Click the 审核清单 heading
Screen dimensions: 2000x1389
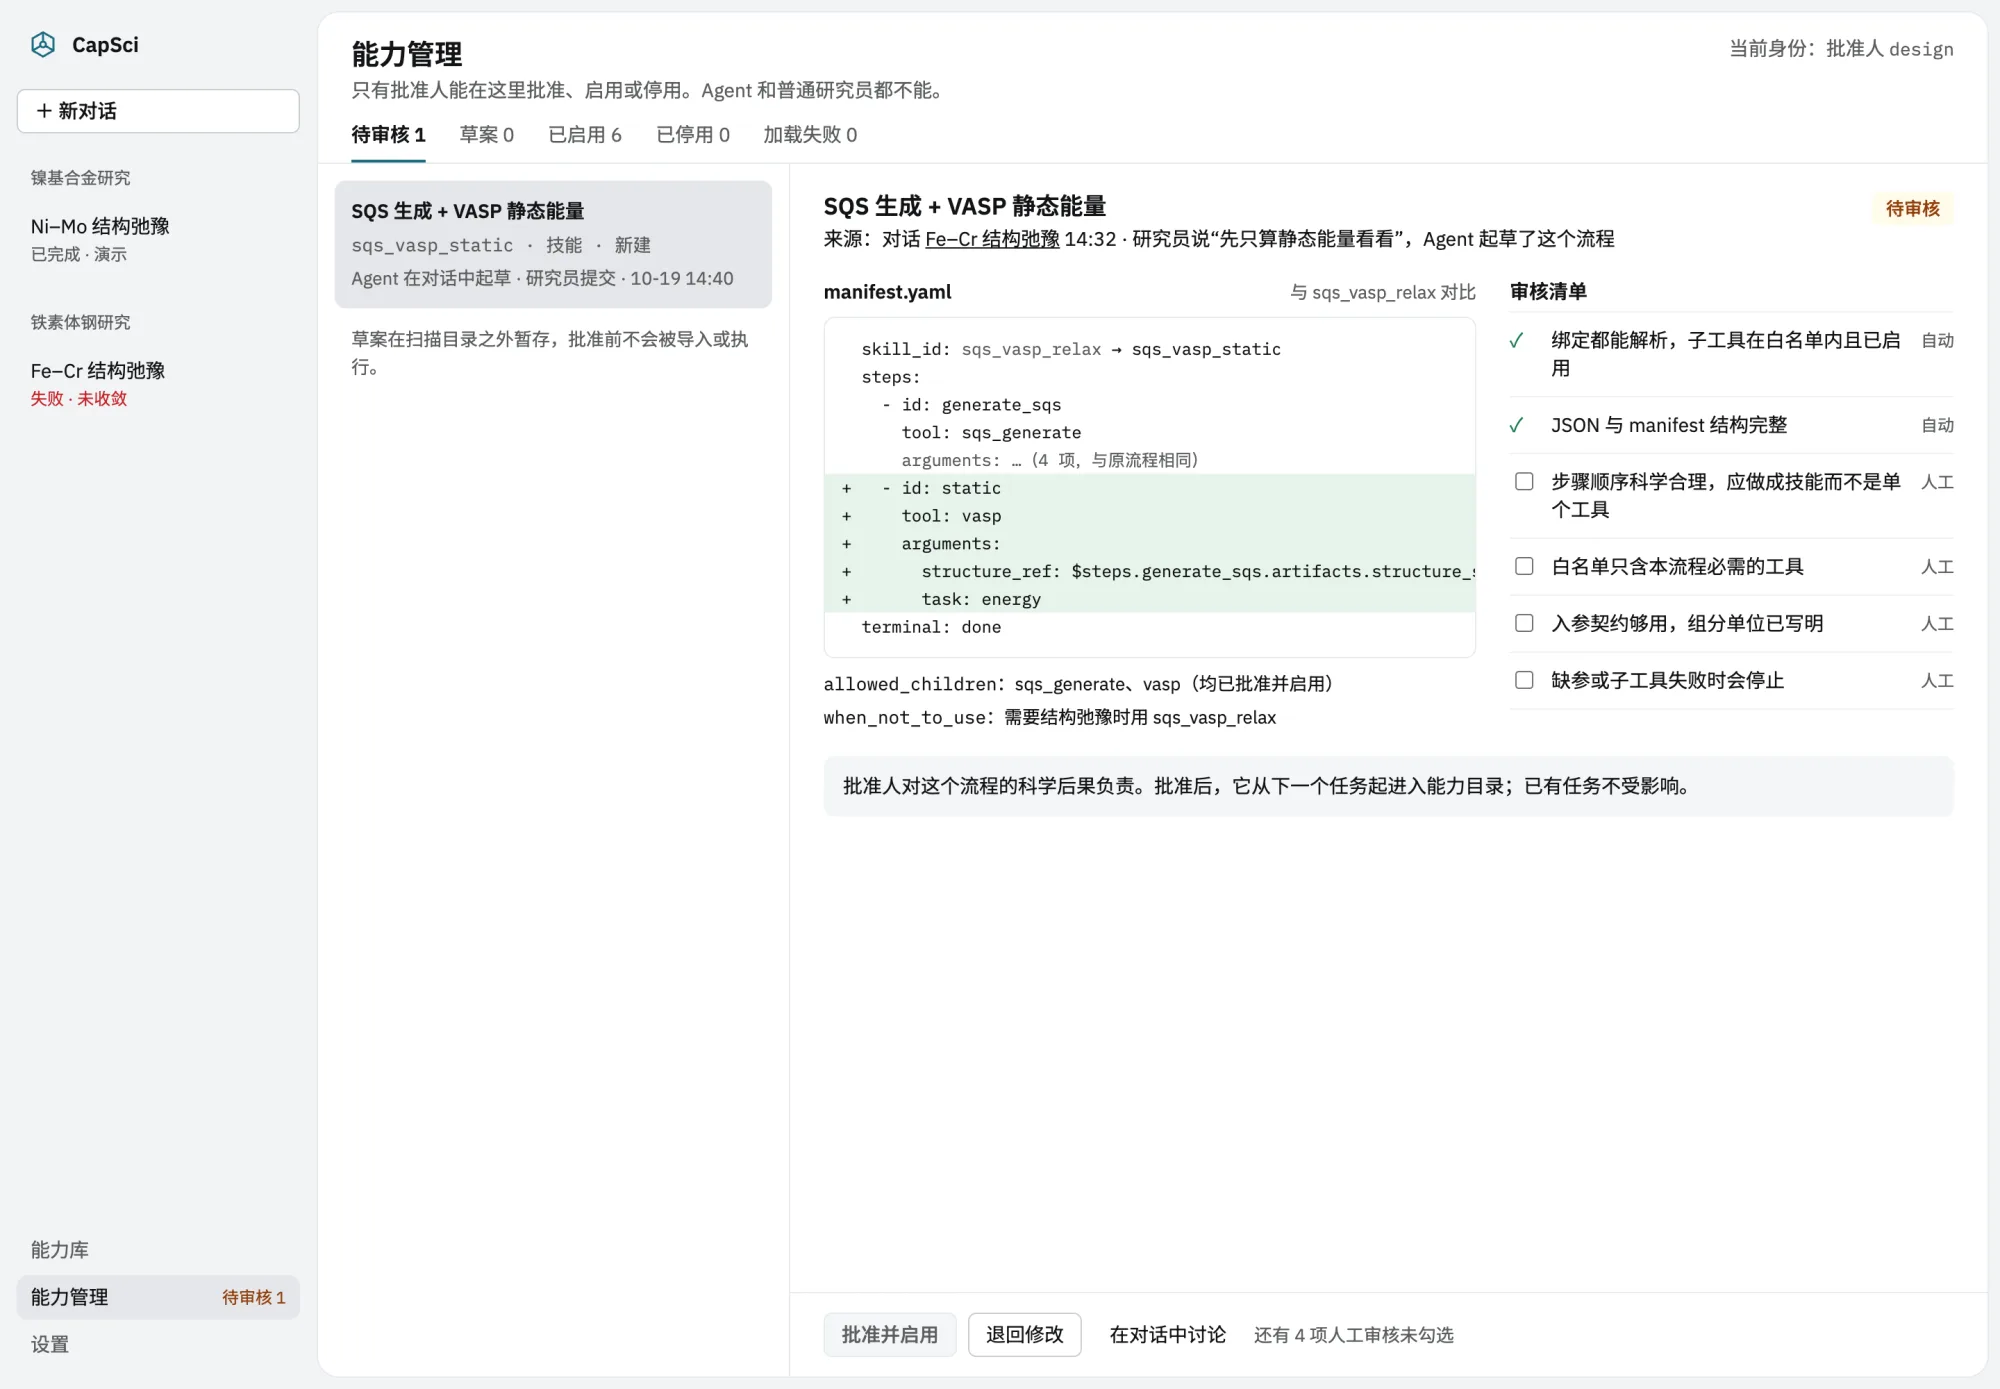pos(1548,292)
